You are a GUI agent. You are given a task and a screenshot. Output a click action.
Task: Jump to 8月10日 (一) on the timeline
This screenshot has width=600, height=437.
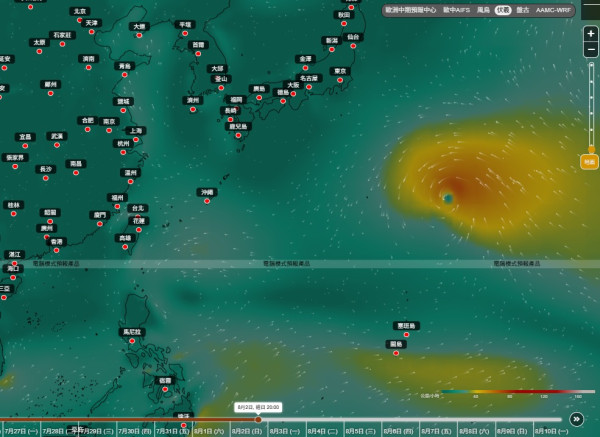(551, 431)
